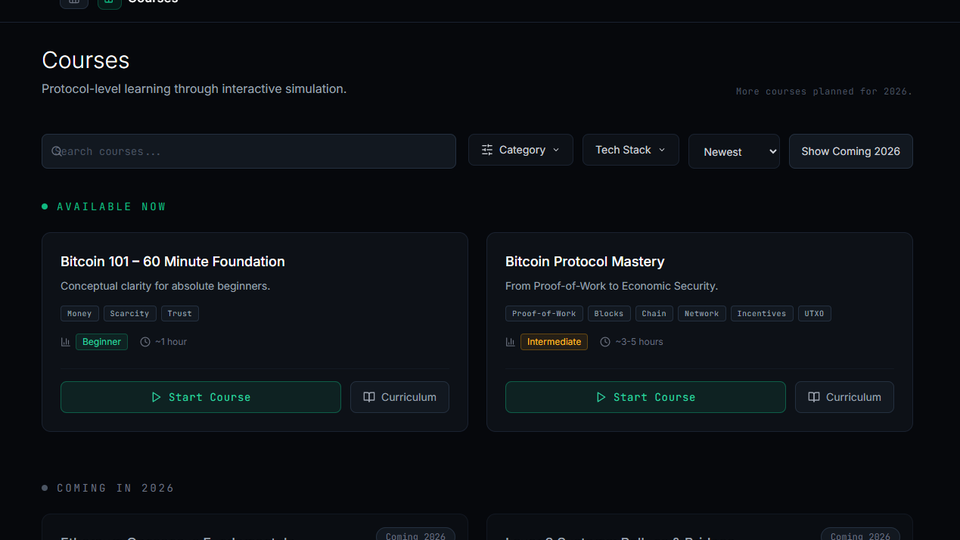Screen dimensions: 960x540
Task: Open the Tech Stack dropdown
Action: click(x=630, y=150)
